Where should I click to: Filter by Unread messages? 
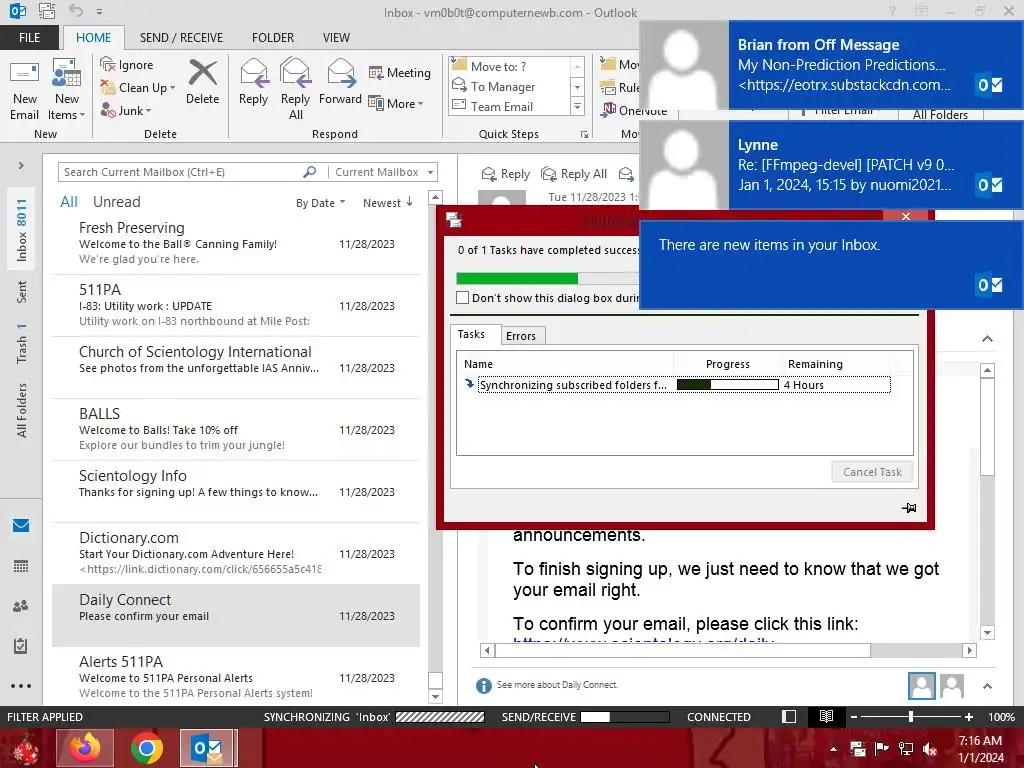point(116,202)
